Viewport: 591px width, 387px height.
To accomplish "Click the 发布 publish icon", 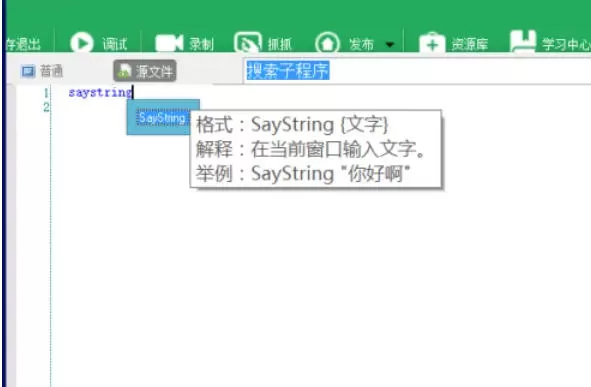I will pos(327,43).
